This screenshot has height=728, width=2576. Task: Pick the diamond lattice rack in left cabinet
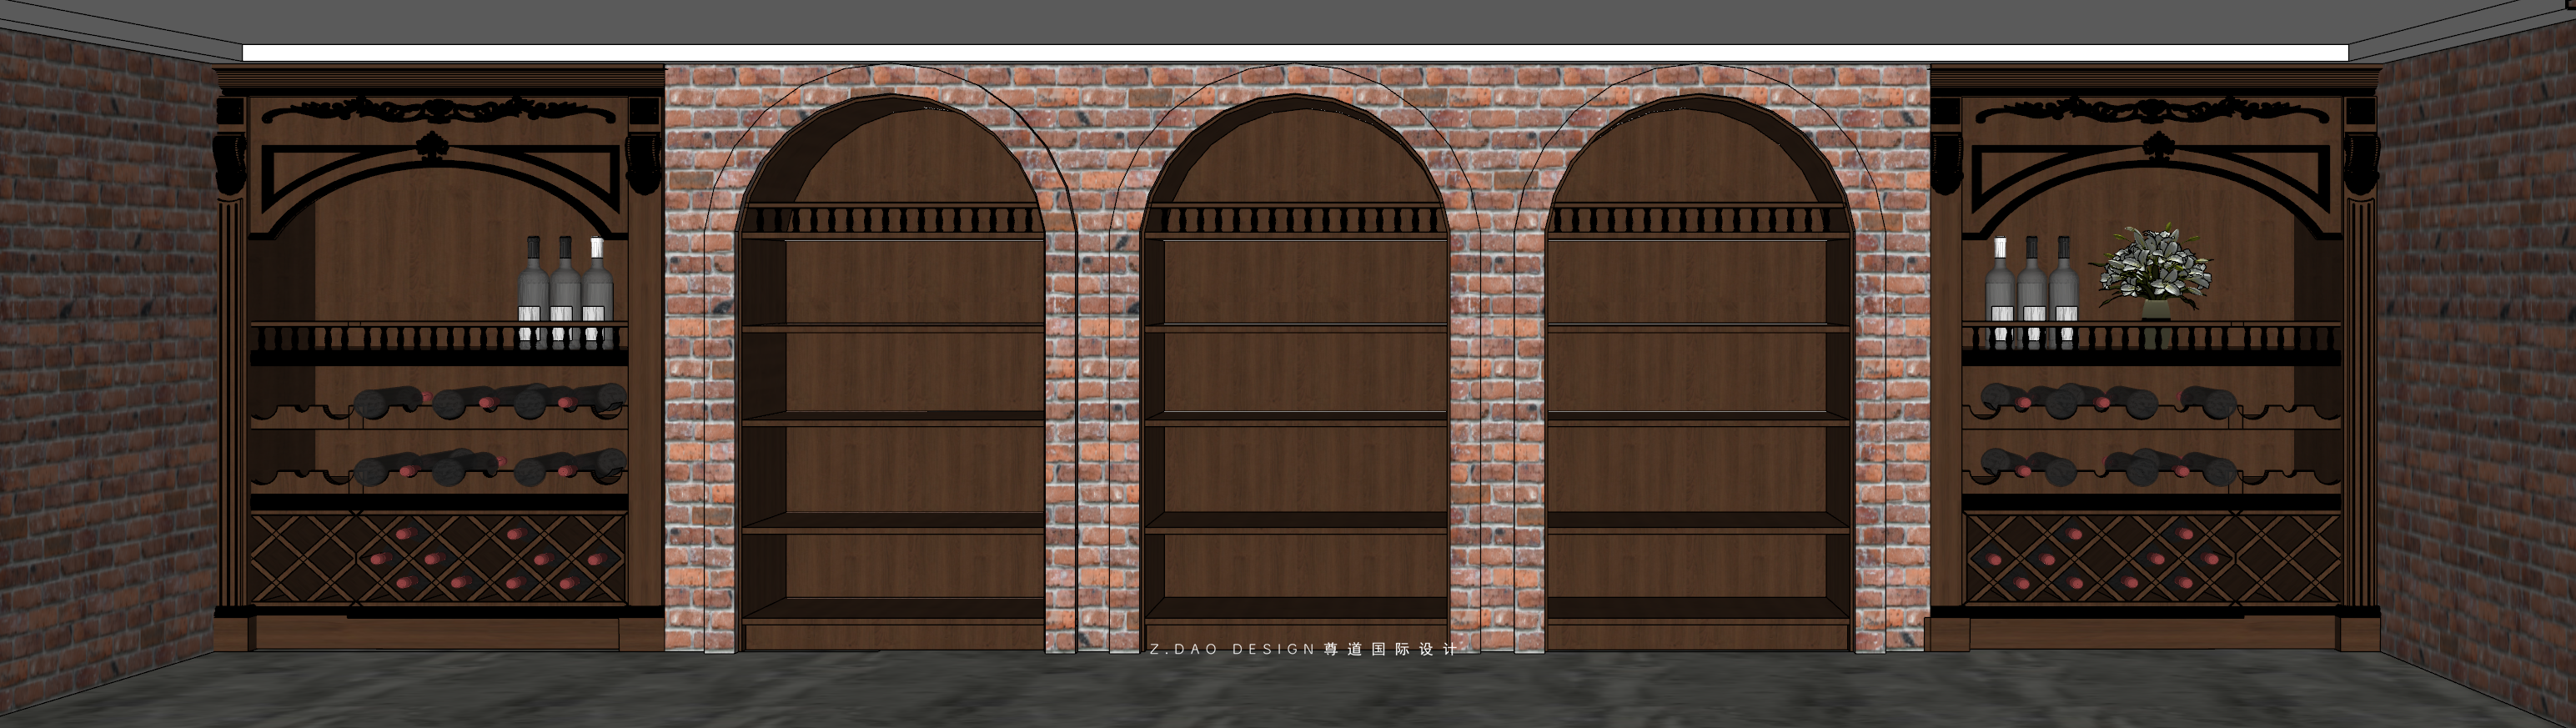point(438,558)
